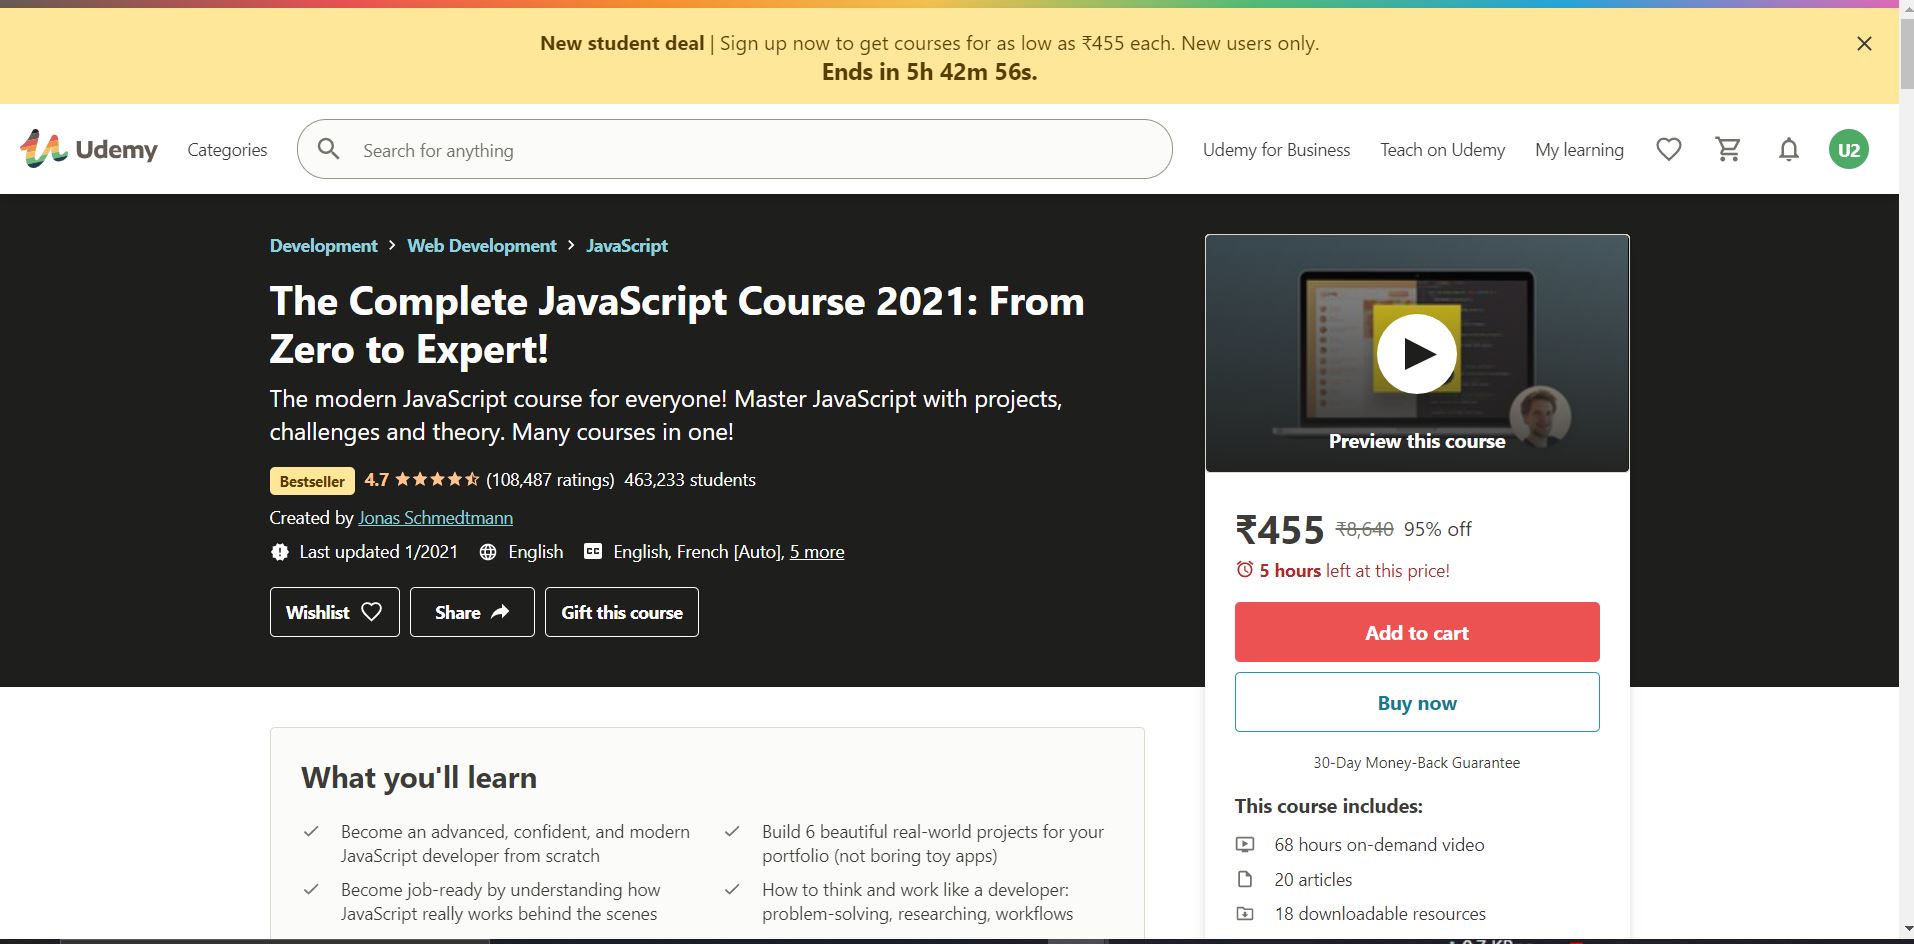
Task: Click Preview this course label
Action: tap(1416, 441)
